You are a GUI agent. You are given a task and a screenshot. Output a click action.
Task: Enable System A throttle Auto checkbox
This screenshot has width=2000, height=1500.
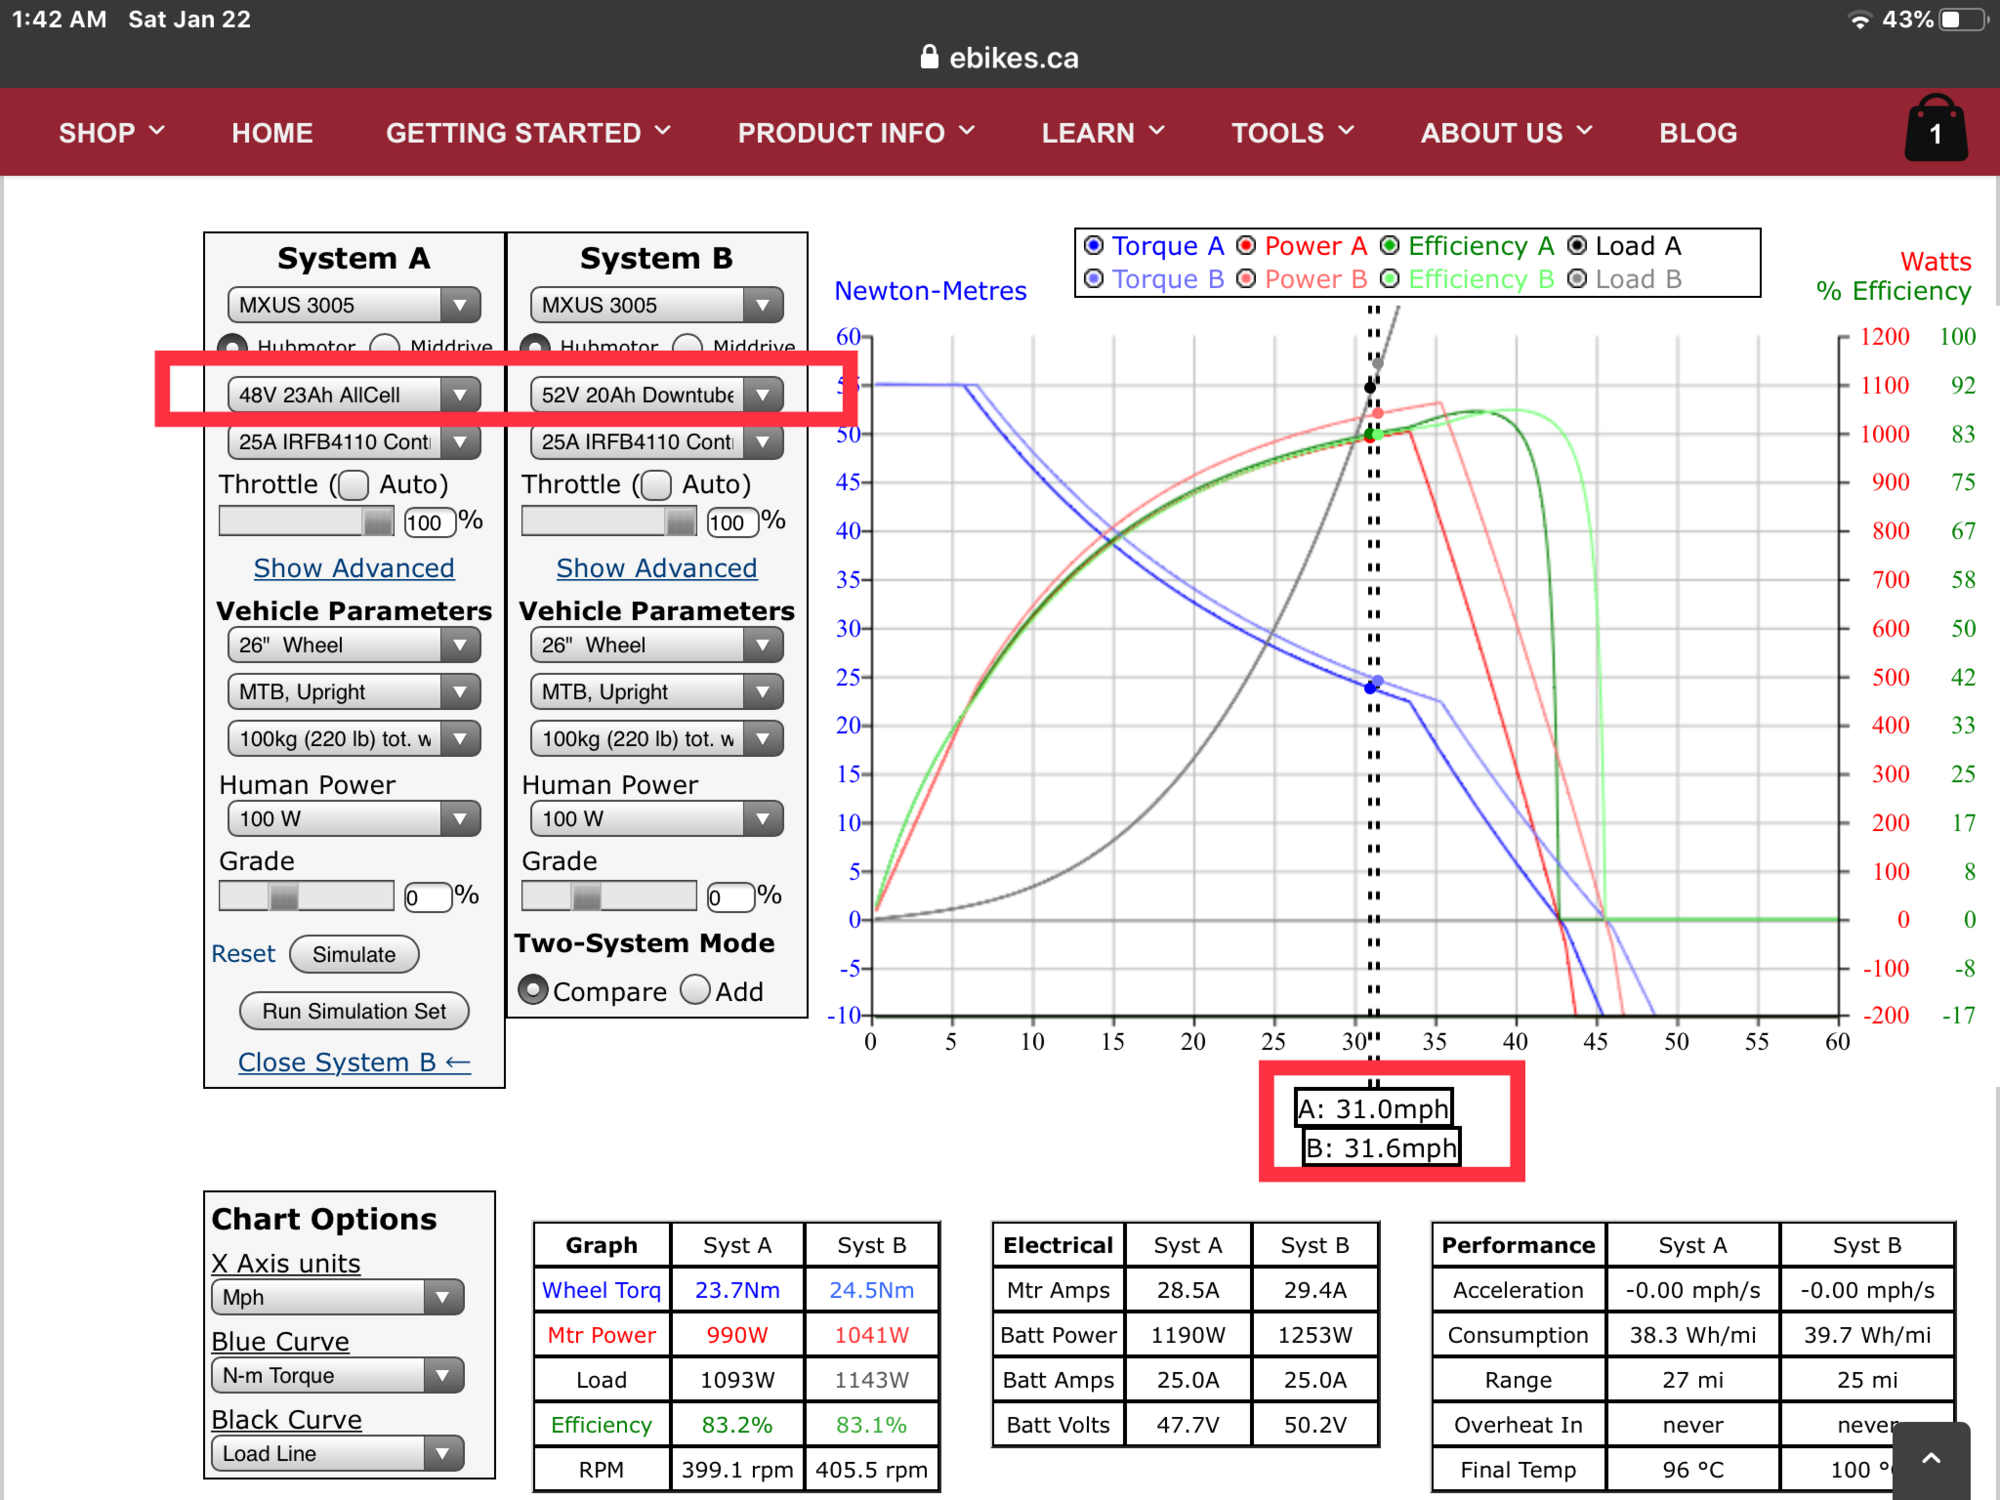click(x=353, y=486)
